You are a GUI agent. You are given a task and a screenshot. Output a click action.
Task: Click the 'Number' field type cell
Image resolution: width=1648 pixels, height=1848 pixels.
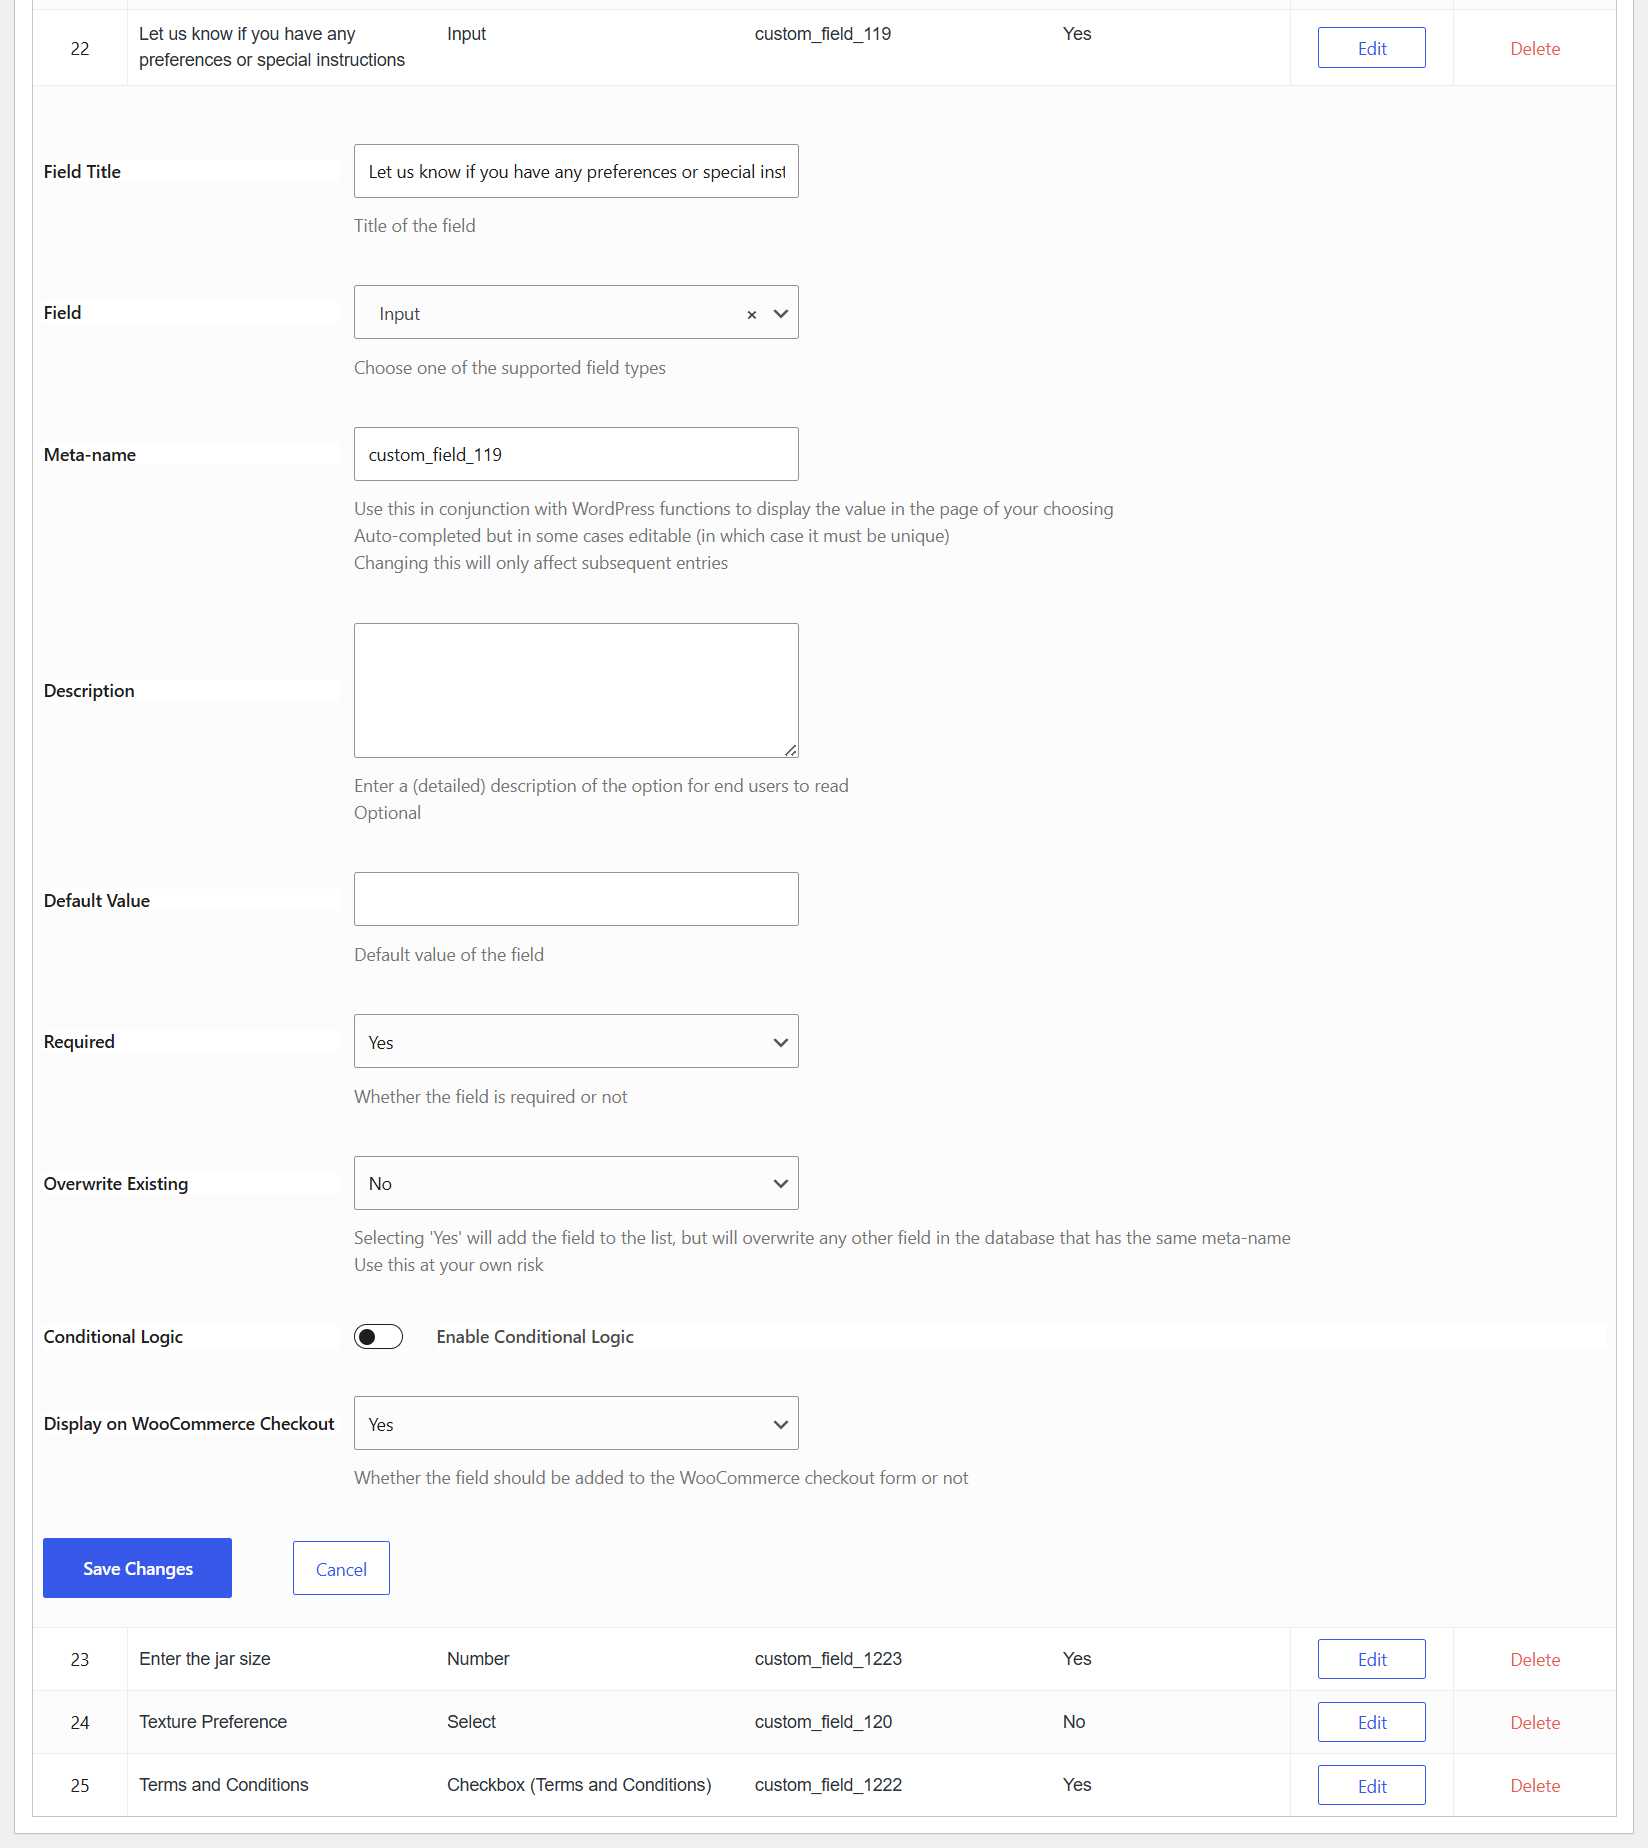coord(478,1659)
